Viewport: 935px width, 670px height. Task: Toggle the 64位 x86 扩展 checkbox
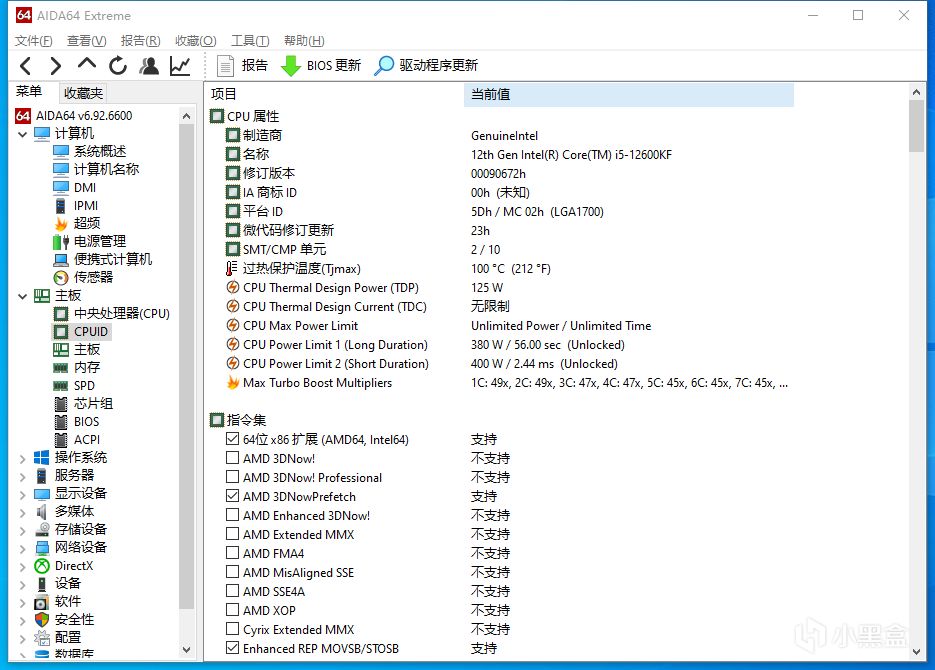click(x=233, y=439)
